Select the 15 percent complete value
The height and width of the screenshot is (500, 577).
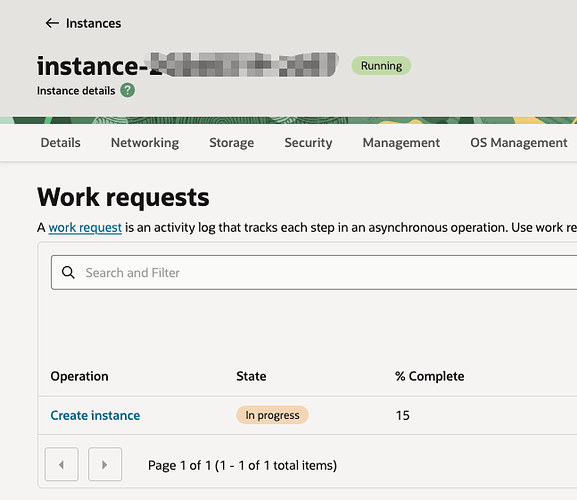(x=403, y=415)
